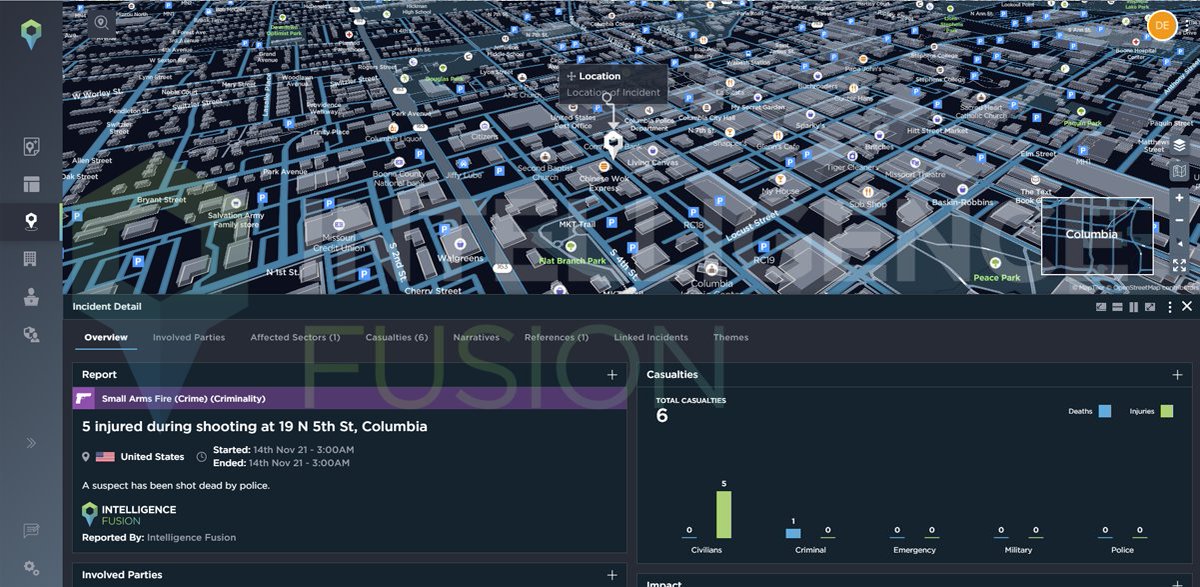Click the total casualties value 6
Image resolution: width=1200 pixels, height=587 pixels.
(662, 415)
